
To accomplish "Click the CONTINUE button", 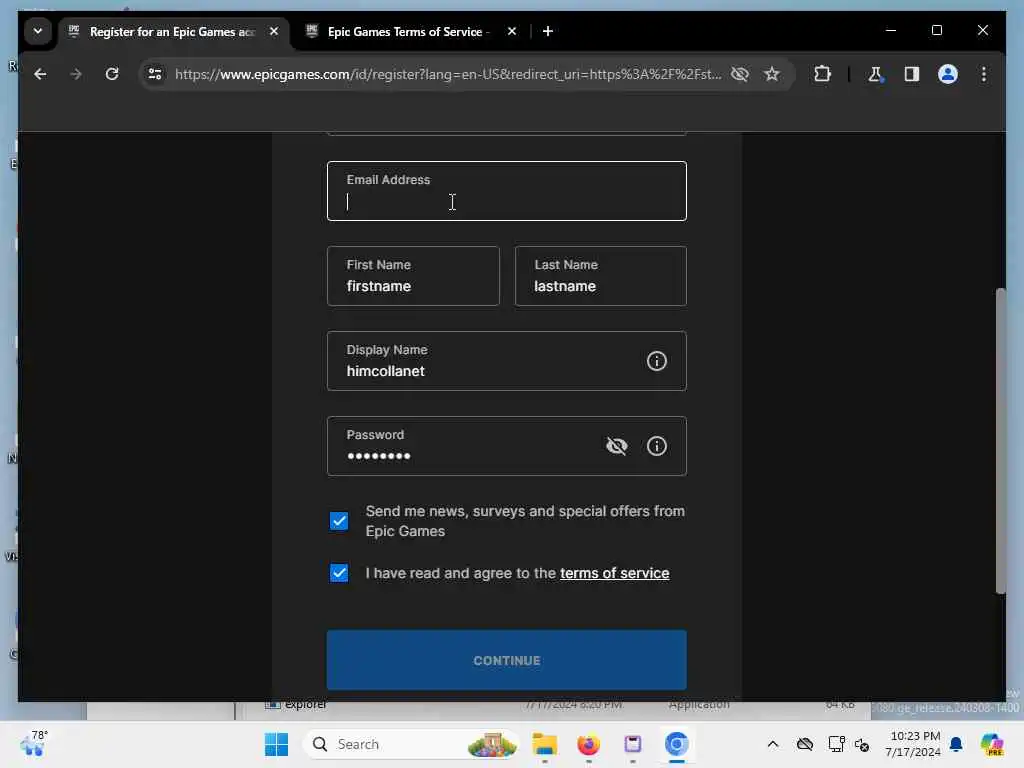I will click(507, 660).
